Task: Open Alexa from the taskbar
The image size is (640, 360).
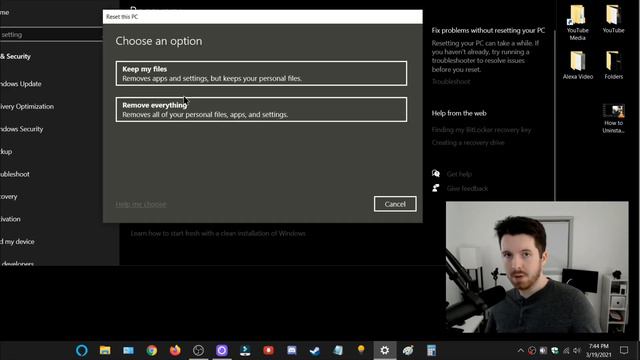Action: point(82,350)
